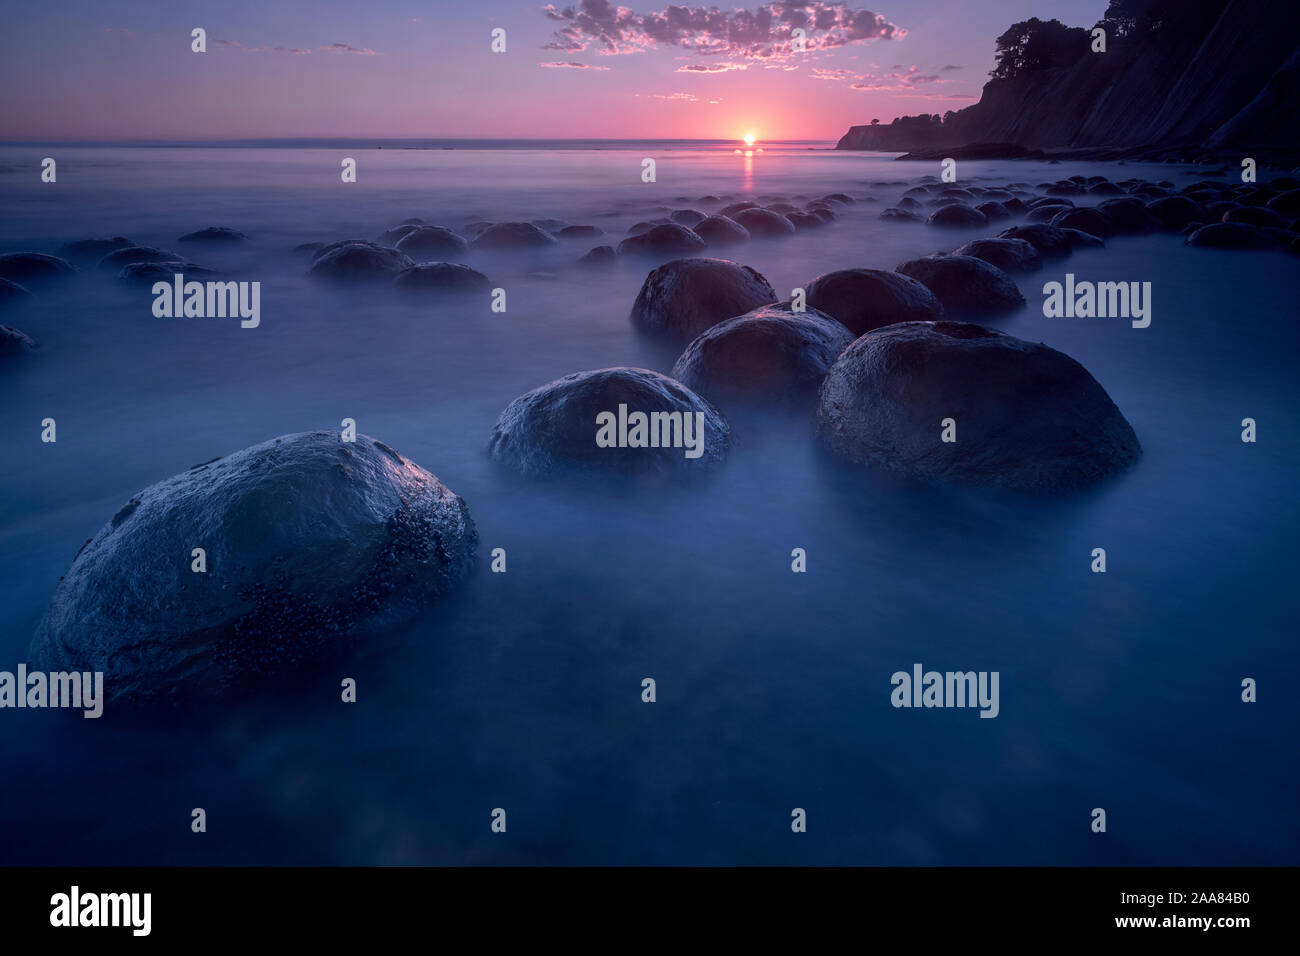Click the alamy logo in the black footer bar
This screenshot has width=1300, height=956.
tap(101, 911)
